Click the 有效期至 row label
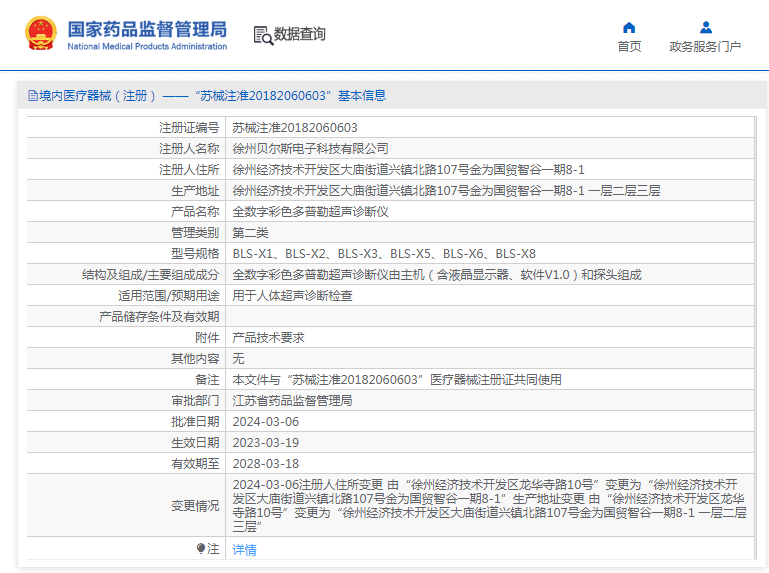The width and height of the screenshot is (769, 573). point(195,464)
